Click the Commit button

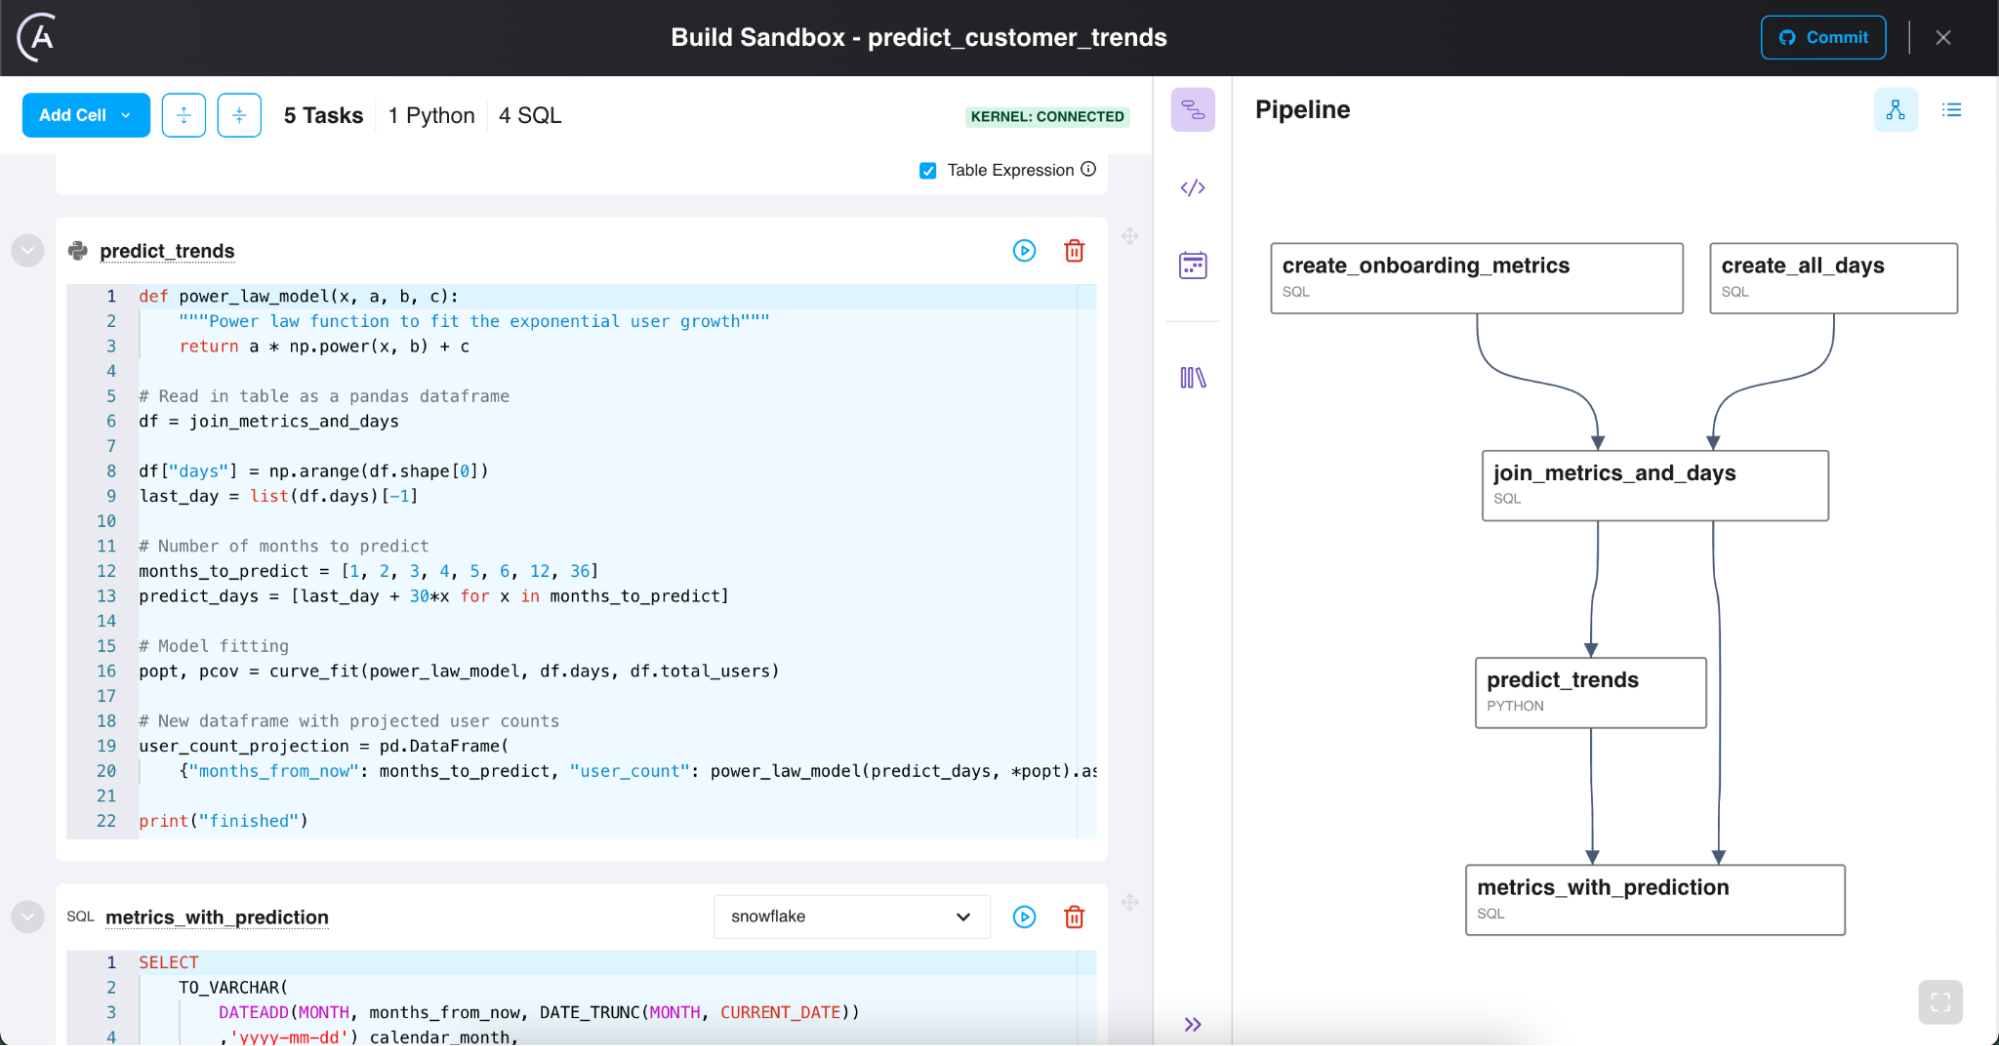(x=1823, y=38)
